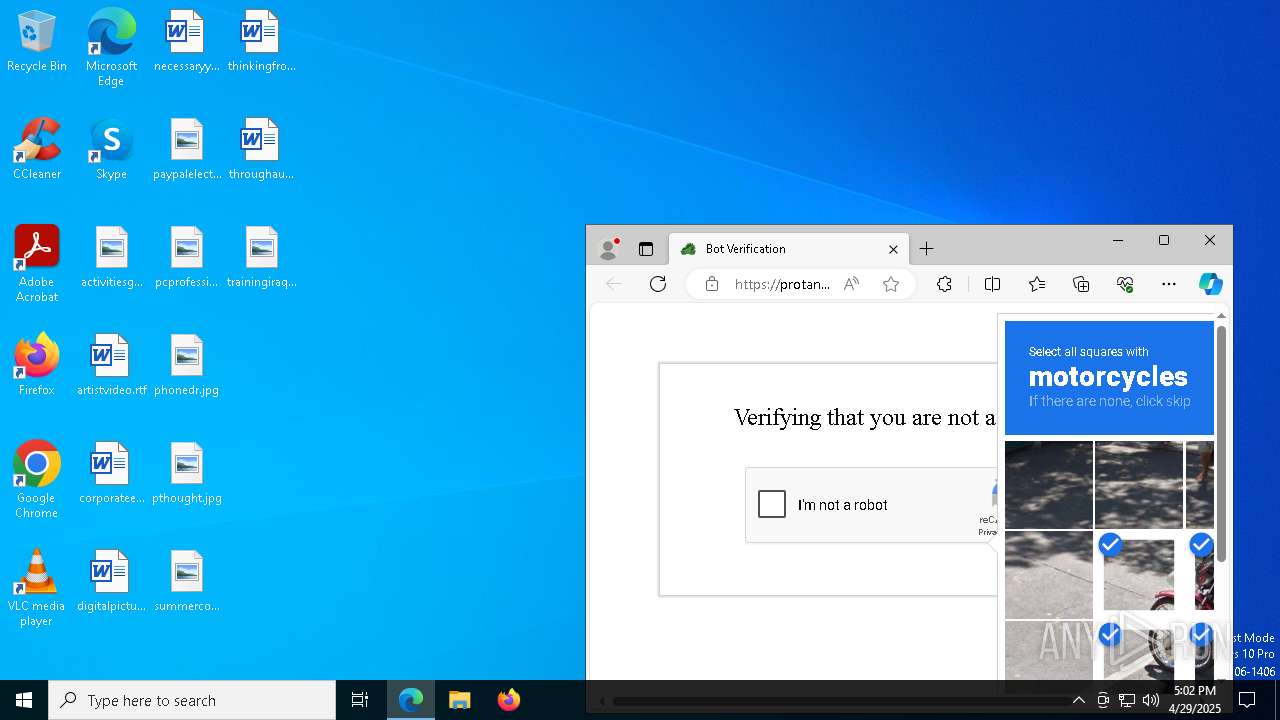Open the Windows Start menu
The width and height of the screenshot is (1280, 720).
[24, 700]
